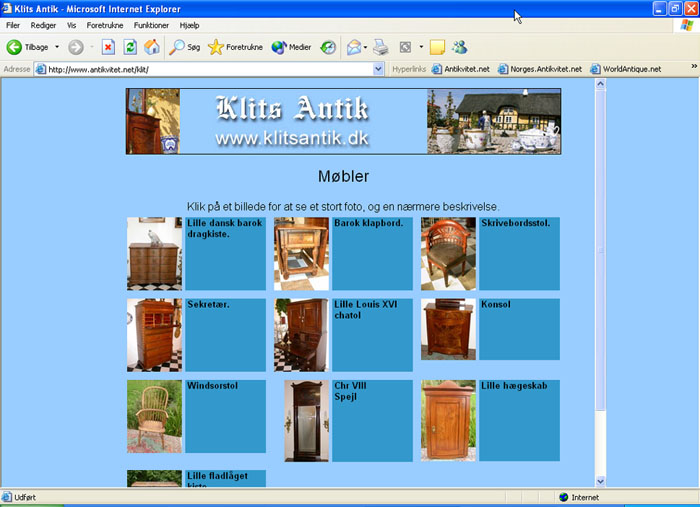Viewport: 700px width, 507px height.
Task: Refresh the page with the reload icon
Action: (130, 47)
